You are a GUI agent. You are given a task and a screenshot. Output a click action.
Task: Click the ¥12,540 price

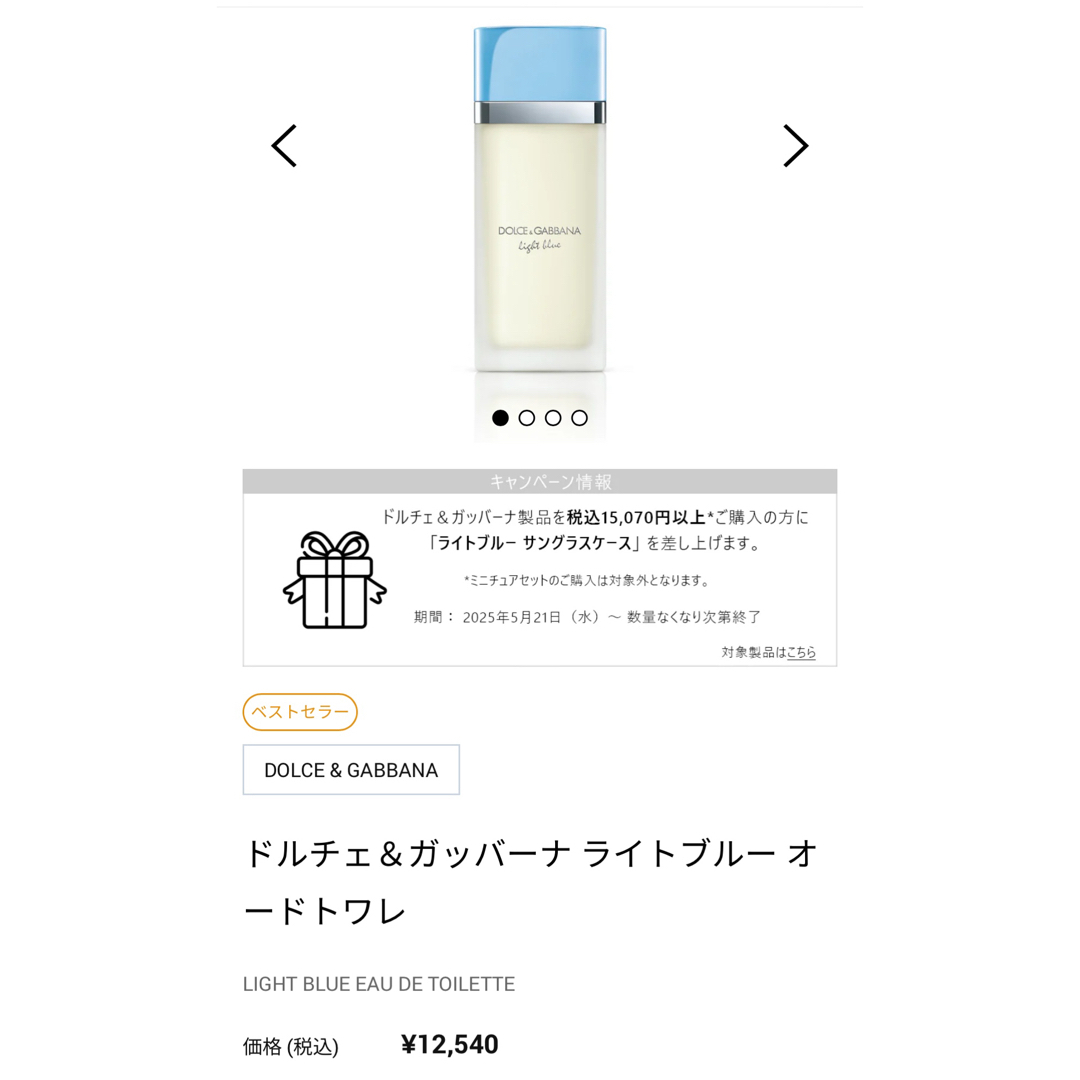tap(450, 1045)
